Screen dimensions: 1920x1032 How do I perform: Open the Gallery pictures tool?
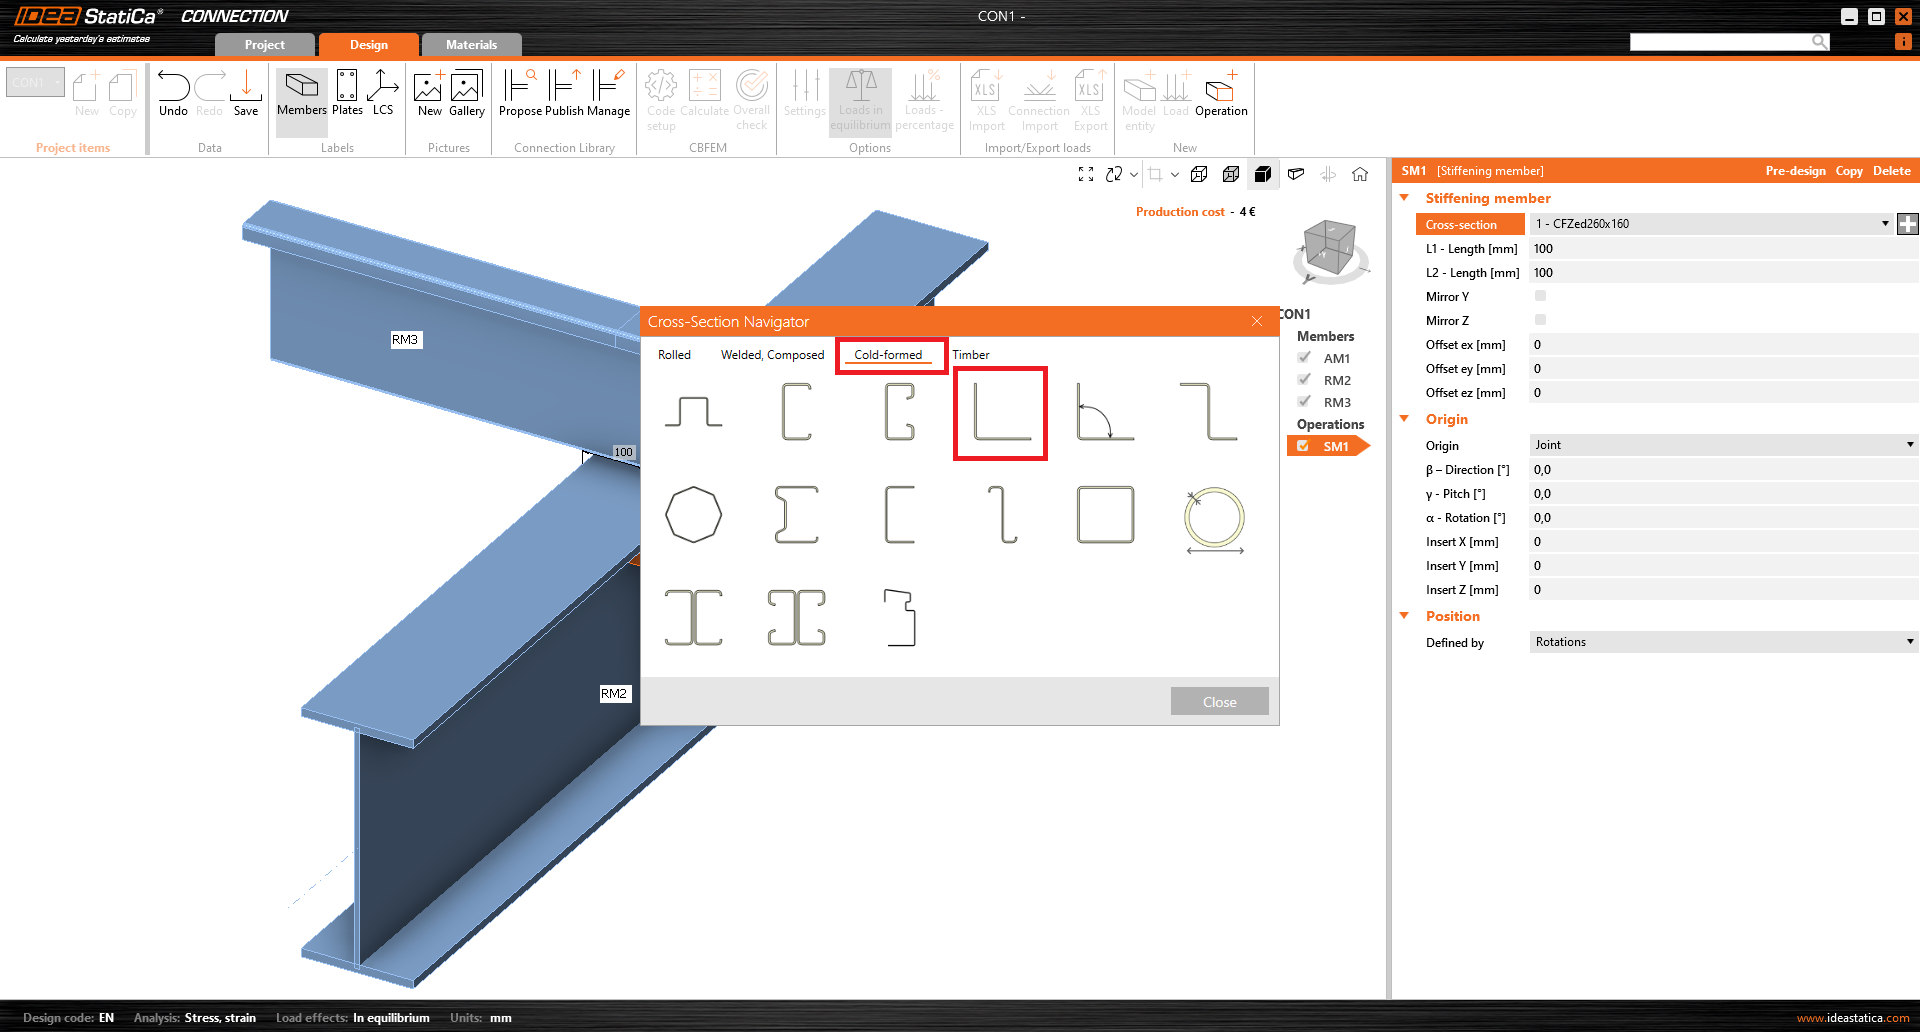[466, 93]
